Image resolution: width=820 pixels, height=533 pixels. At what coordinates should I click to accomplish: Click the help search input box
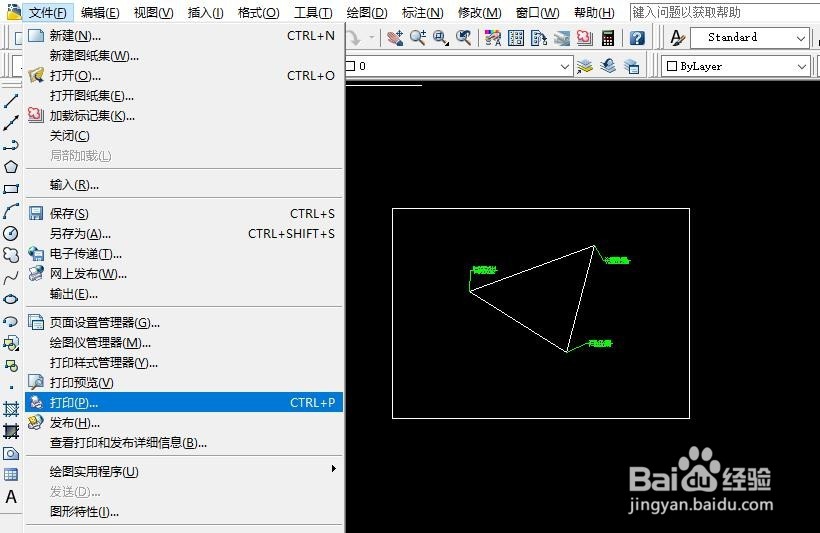(724, 13)
